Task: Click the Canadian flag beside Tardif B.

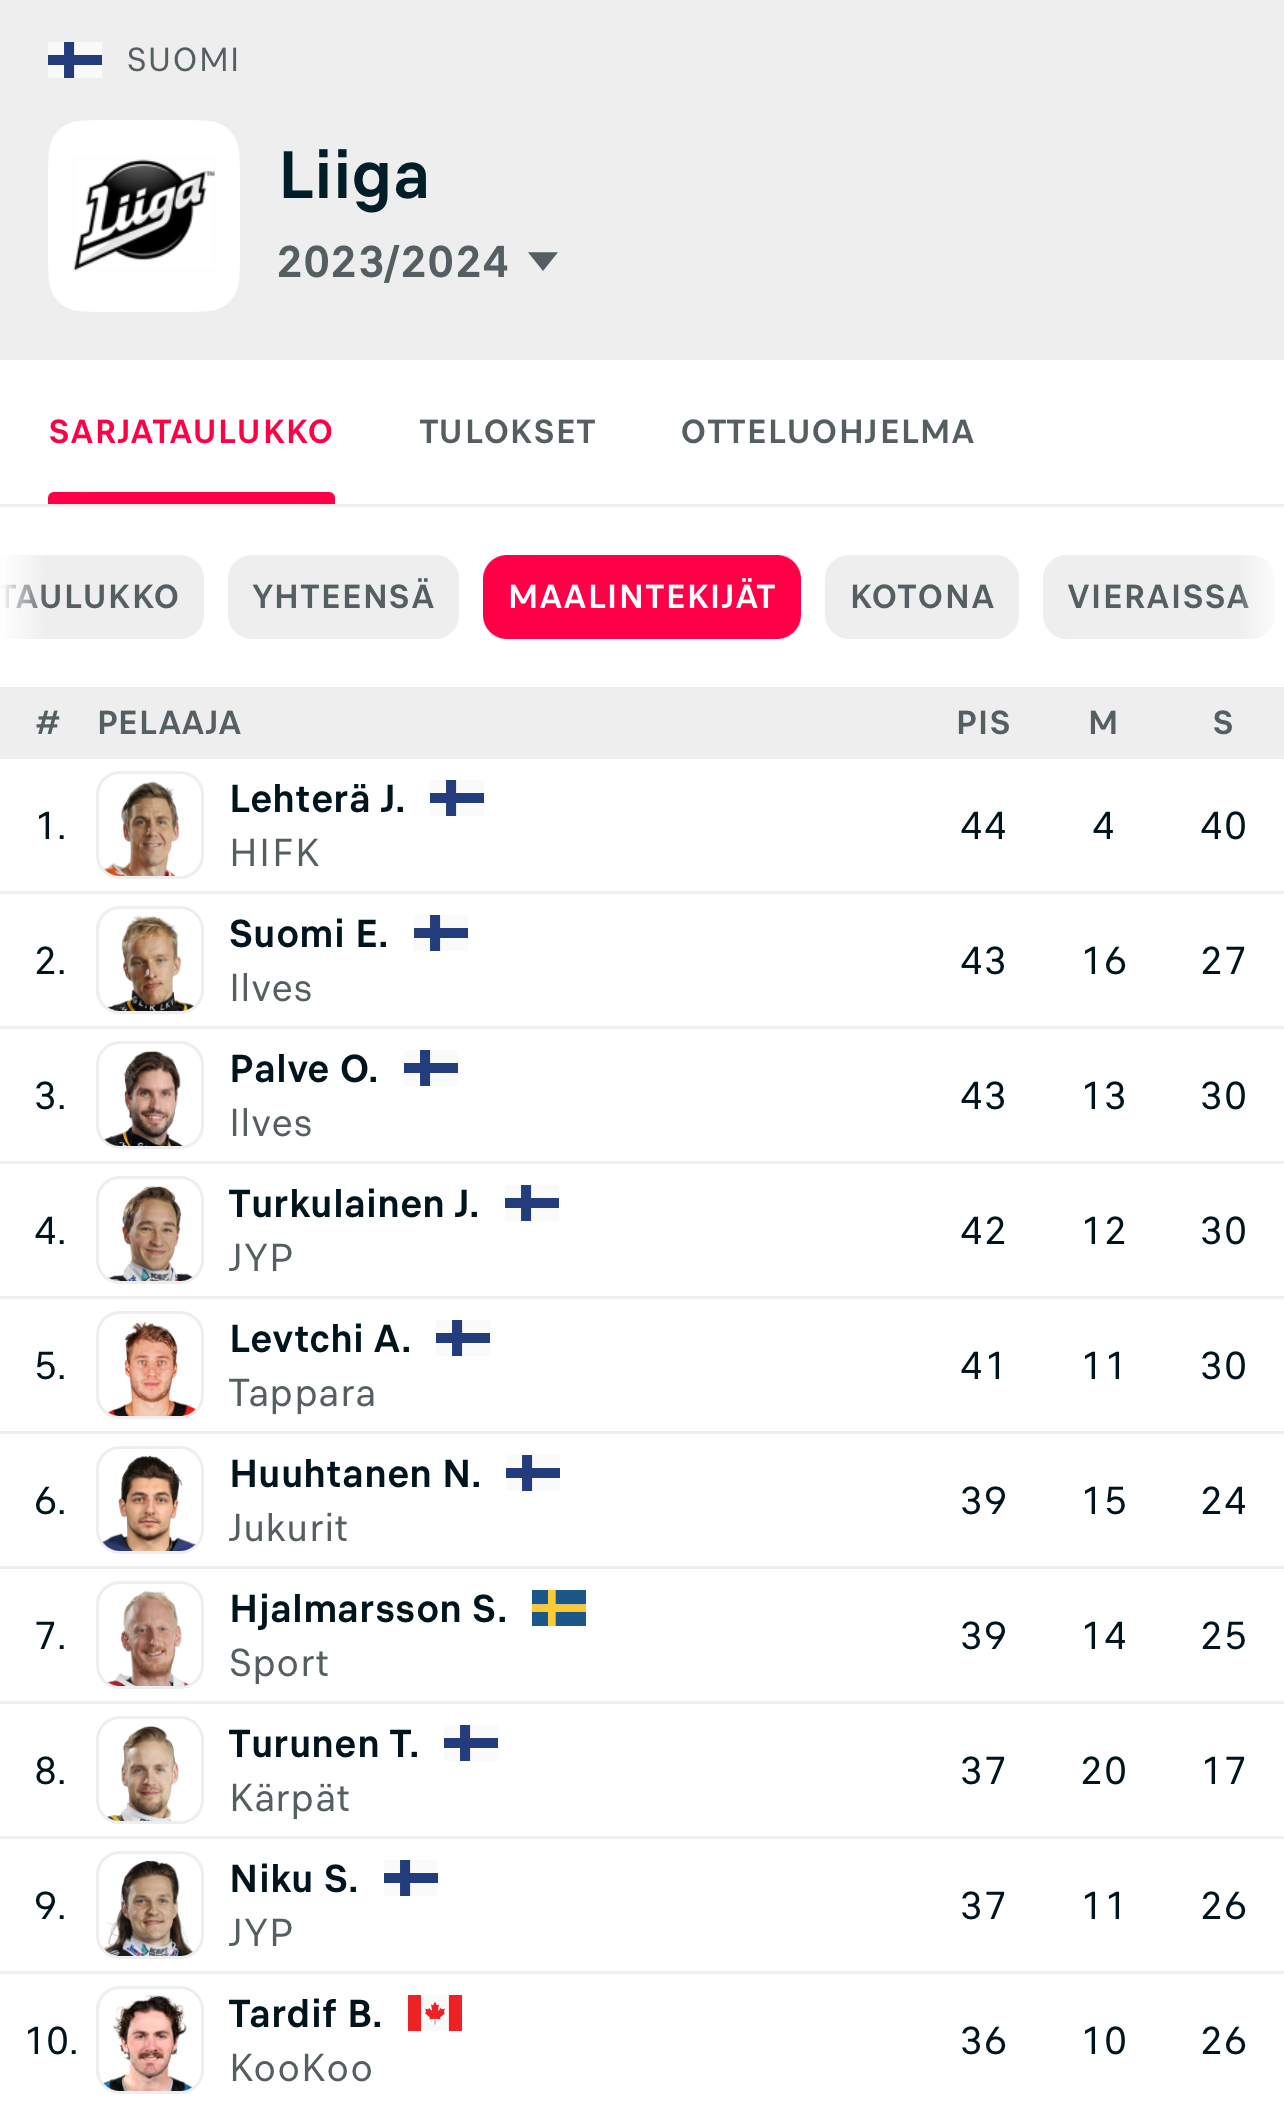Action: tap(435, 2013)
